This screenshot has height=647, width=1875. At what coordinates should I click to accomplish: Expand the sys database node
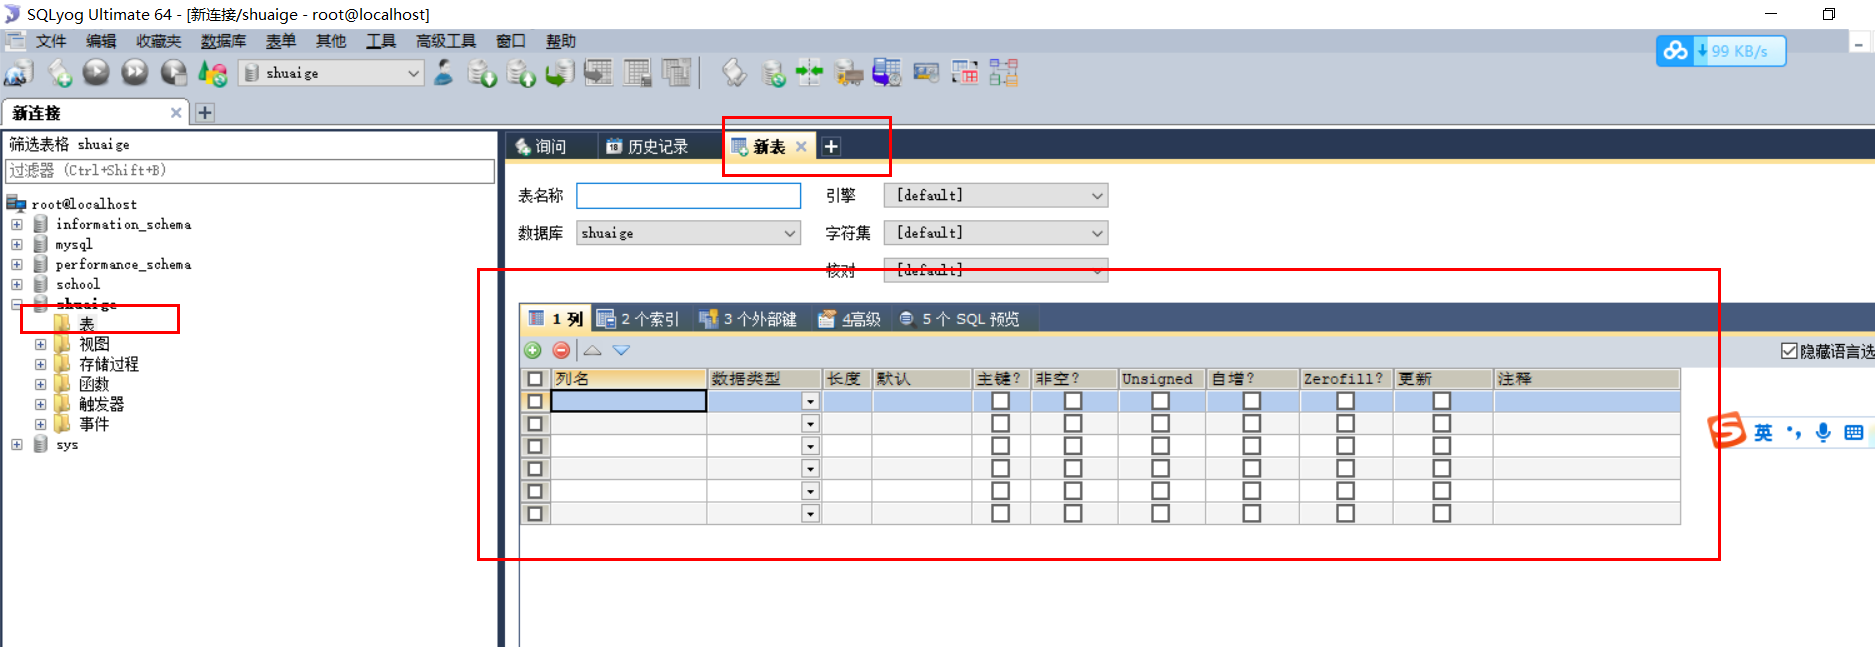point(17,444)
